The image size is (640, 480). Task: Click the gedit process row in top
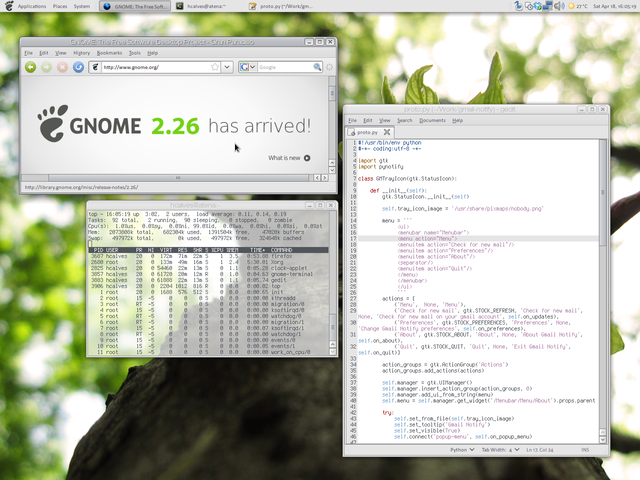208,280
